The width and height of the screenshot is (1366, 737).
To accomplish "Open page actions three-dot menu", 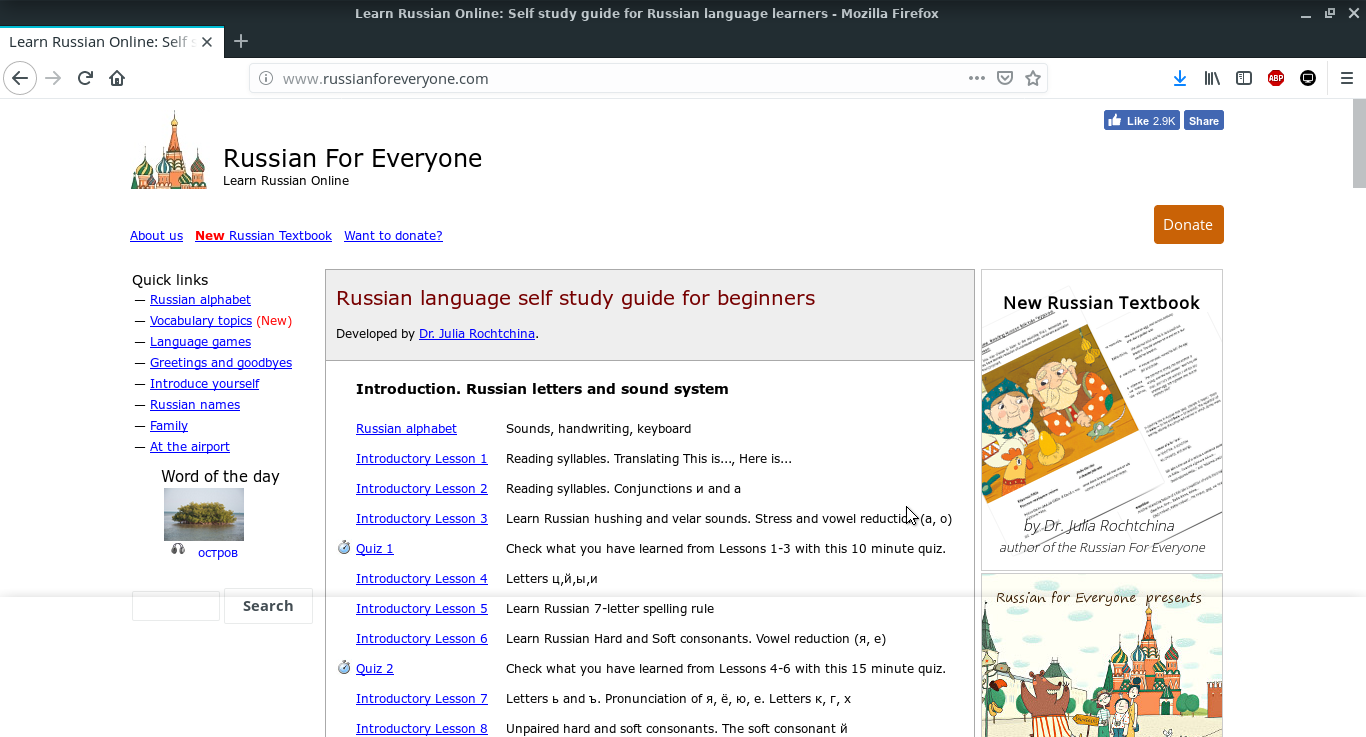I will coord(977,78).
